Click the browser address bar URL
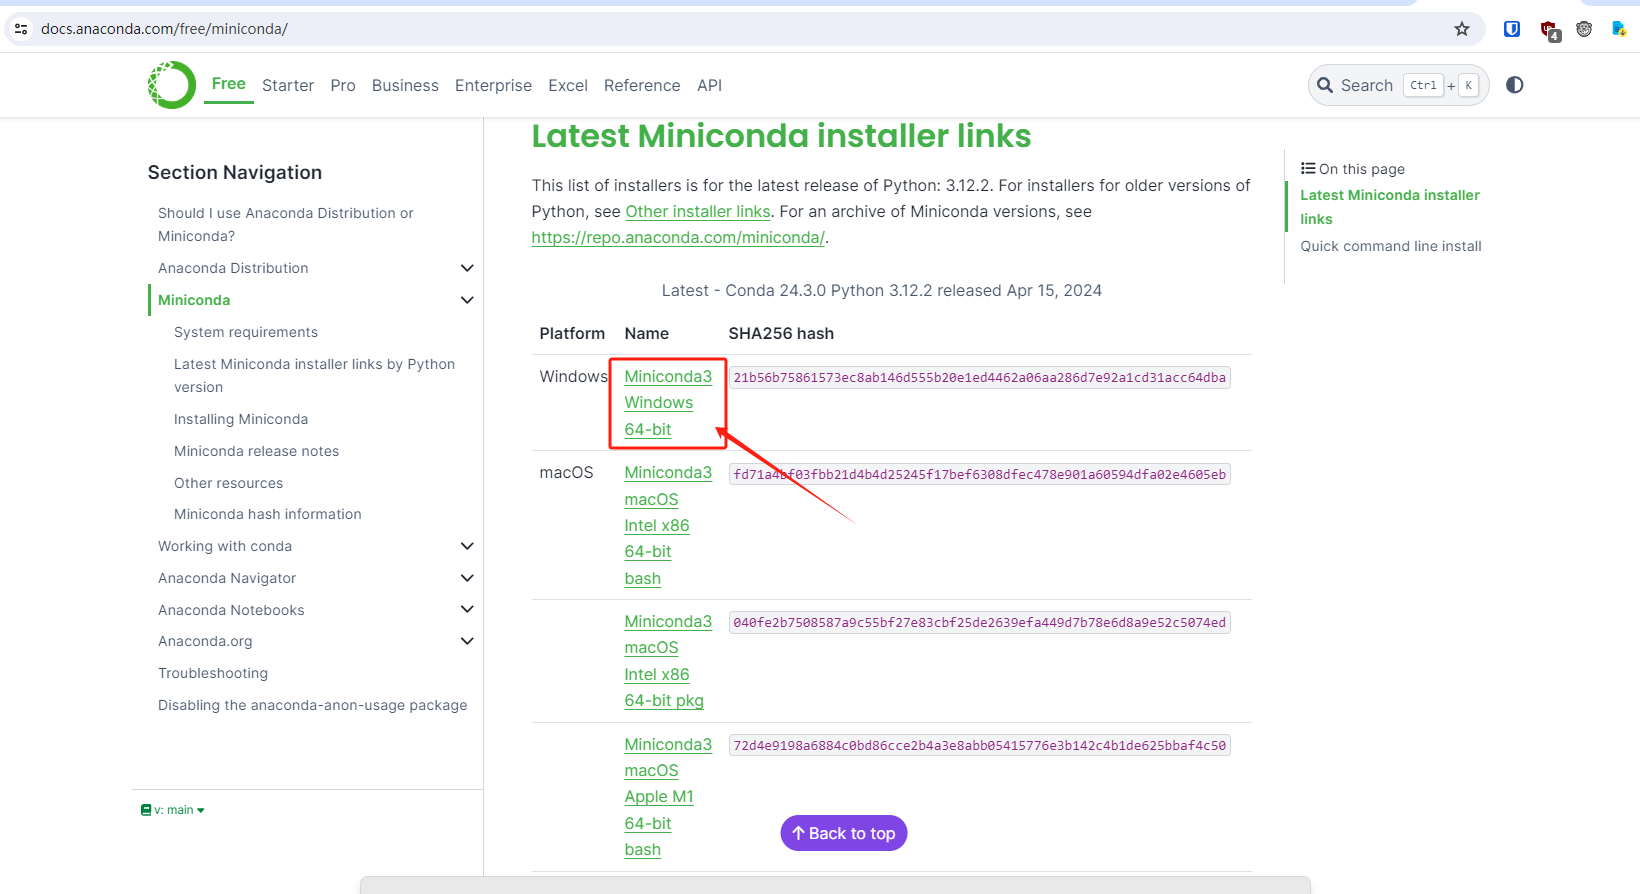Image resolution: width=1640 pixels, height=894 pixels. click(x=164, y=29)
